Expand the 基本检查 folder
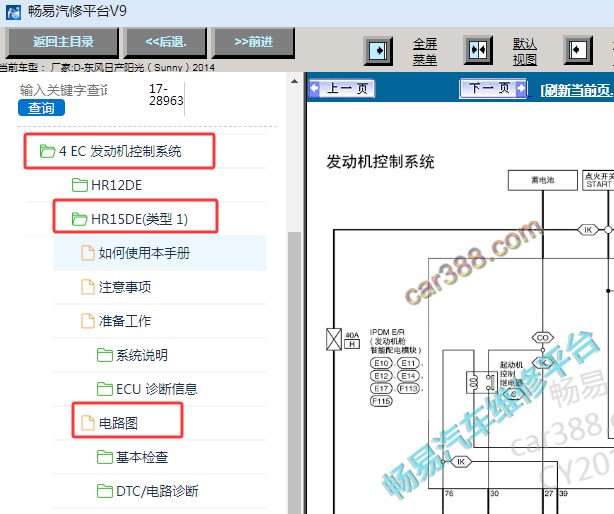Image resolution: width=614 pixels, height=514 pixels. tap(142, 457)
